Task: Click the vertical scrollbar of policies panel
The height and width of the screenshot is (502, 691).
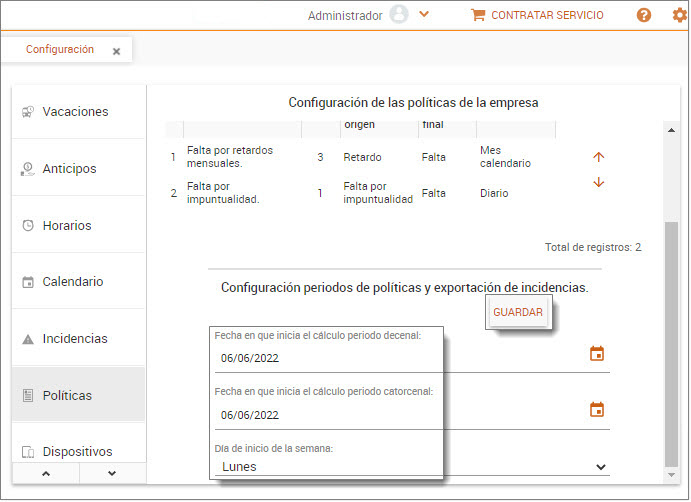Action: click(x=671, y=340)
